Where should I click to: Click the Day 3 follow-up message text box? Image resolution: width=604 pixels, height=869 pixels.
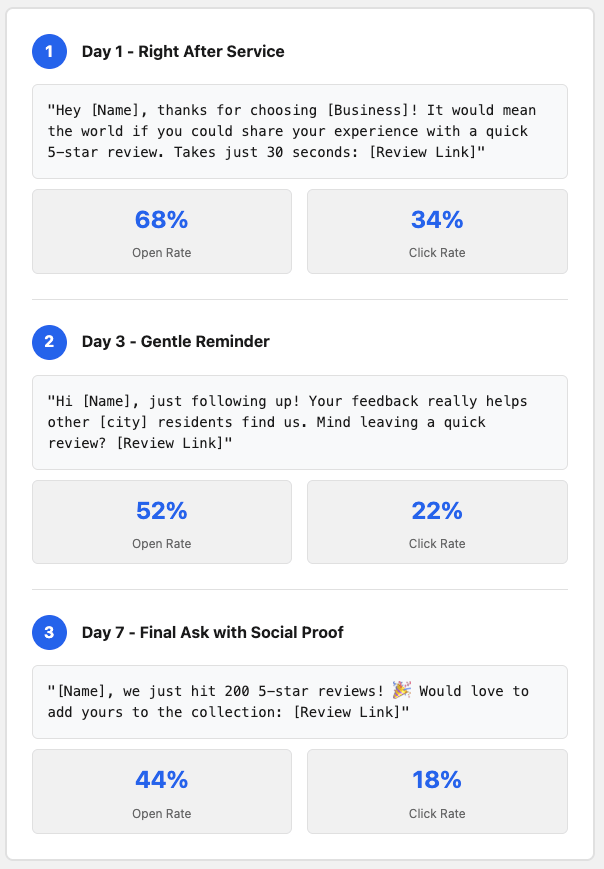(300, 422)
